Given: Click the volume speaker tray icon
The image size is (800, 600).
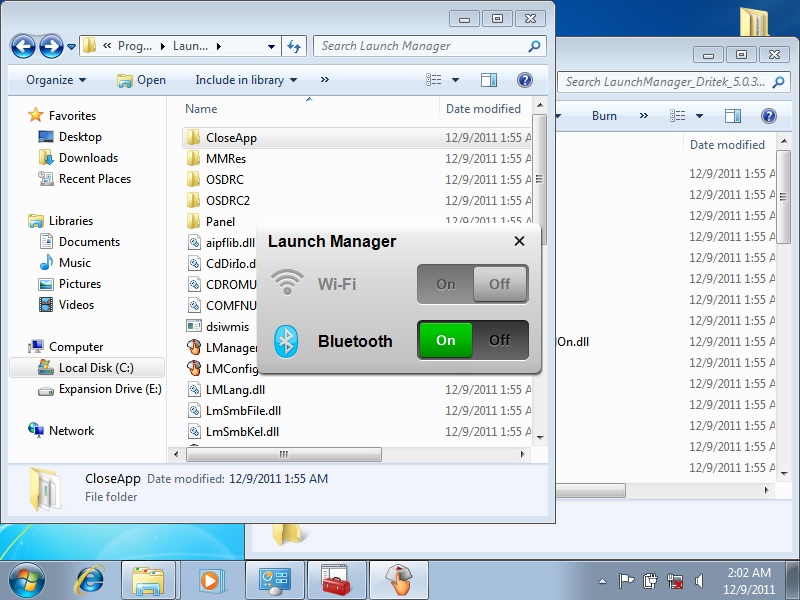Looking at the screenshot, I should 699,581.
